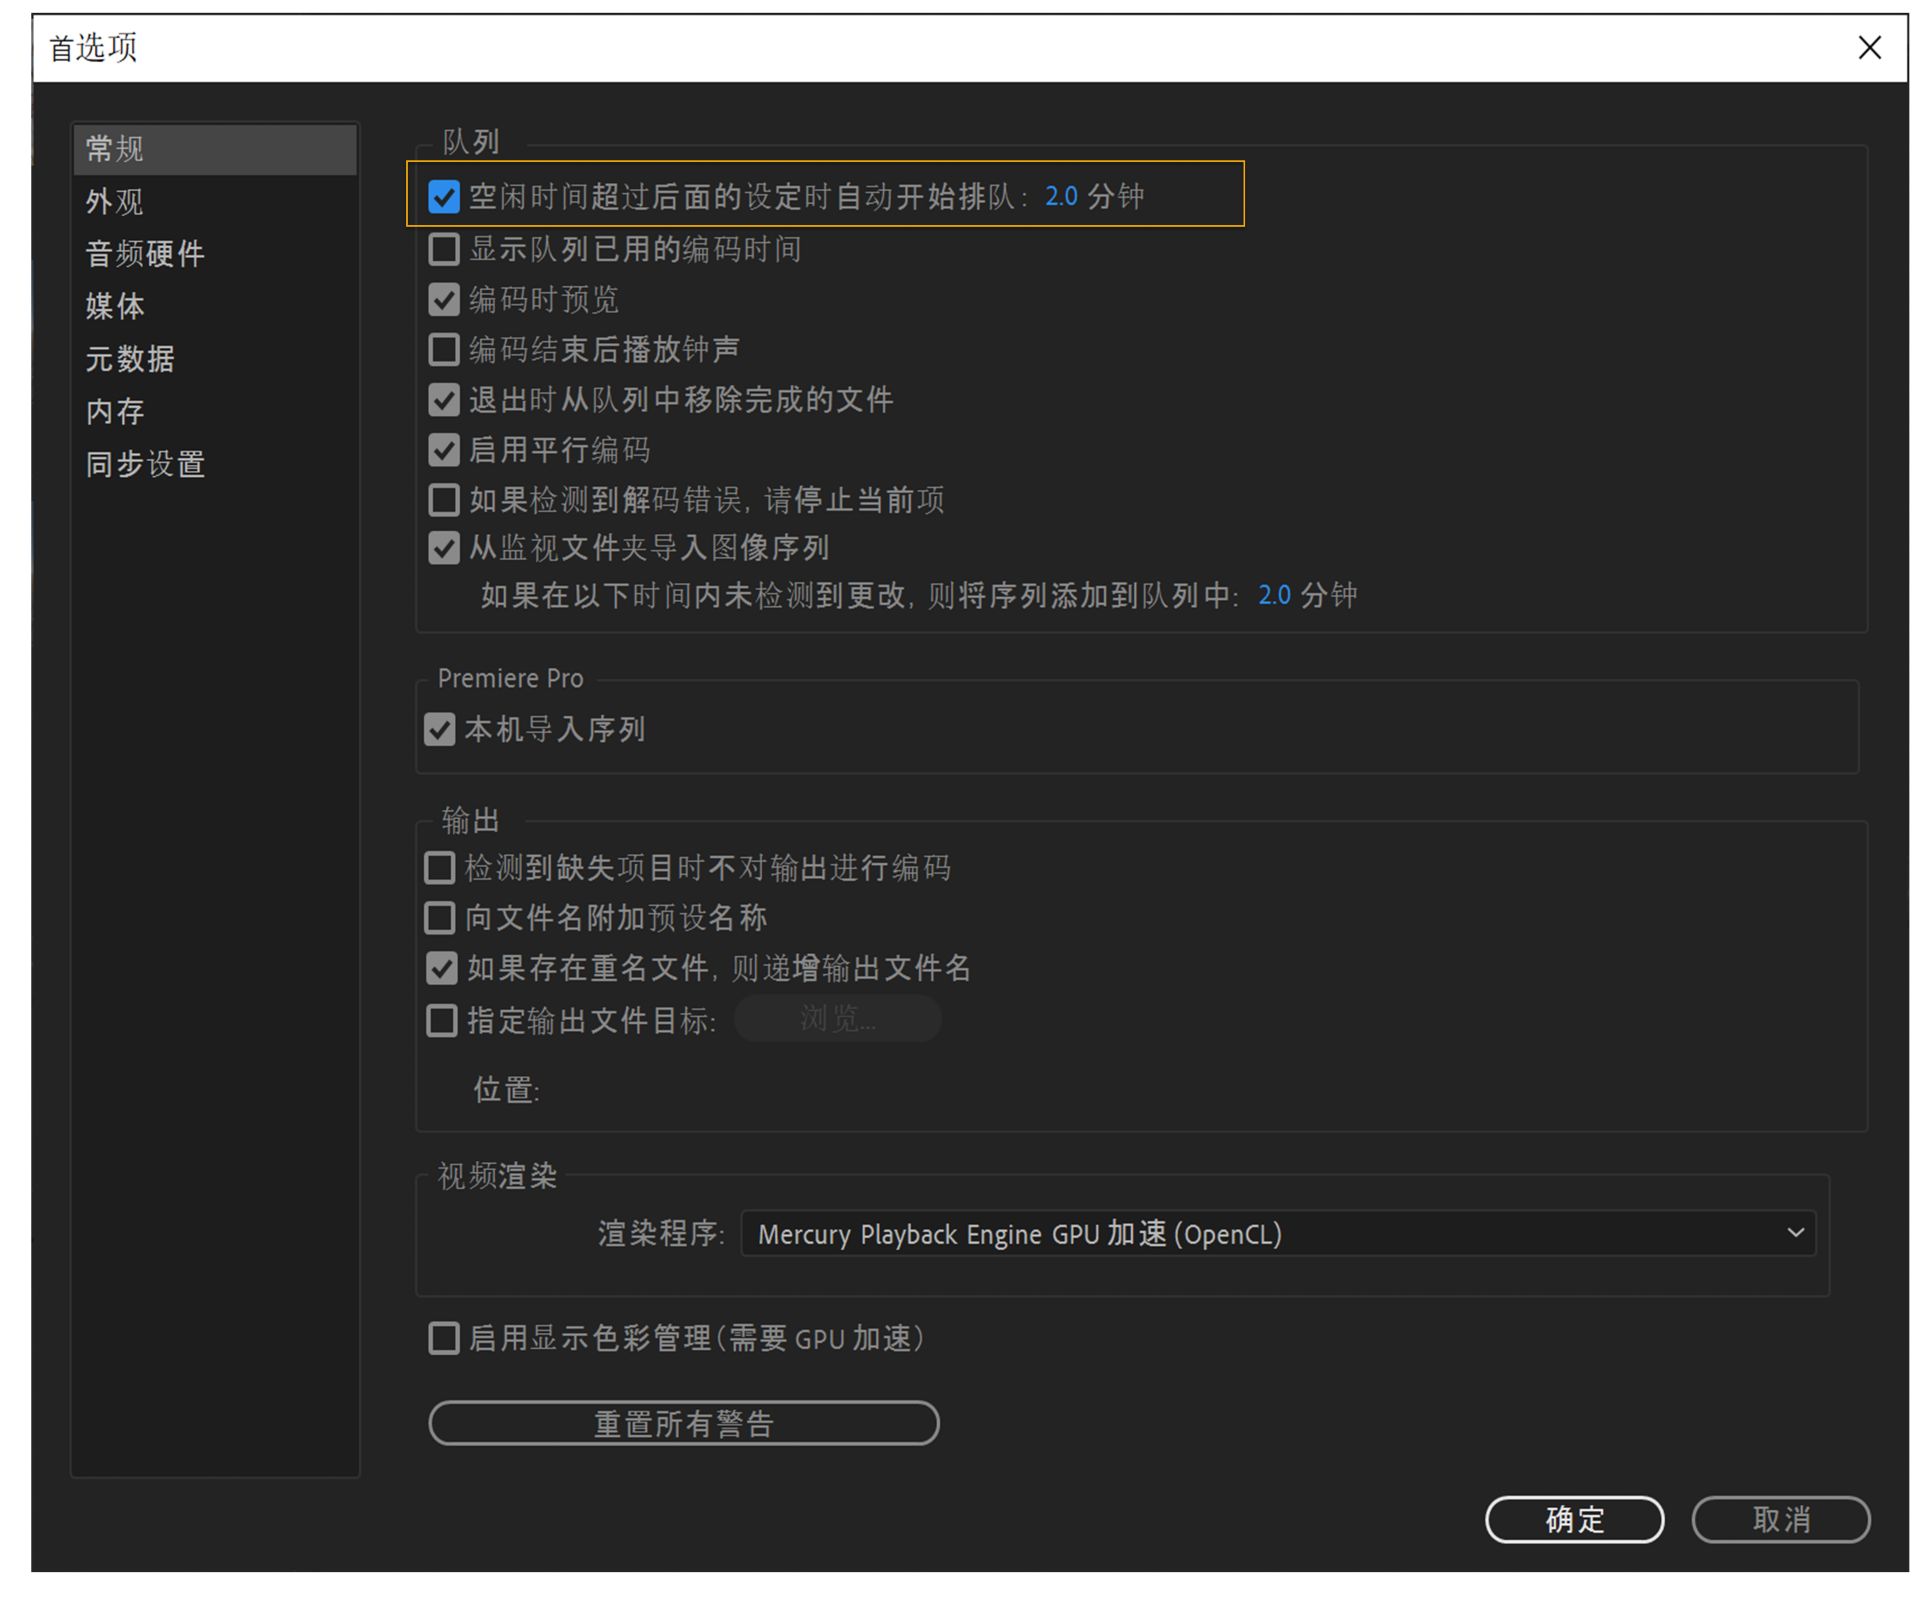Toggle 空闲时间超过后面的设定时自动开始排队 checkbox

[444, 197]
